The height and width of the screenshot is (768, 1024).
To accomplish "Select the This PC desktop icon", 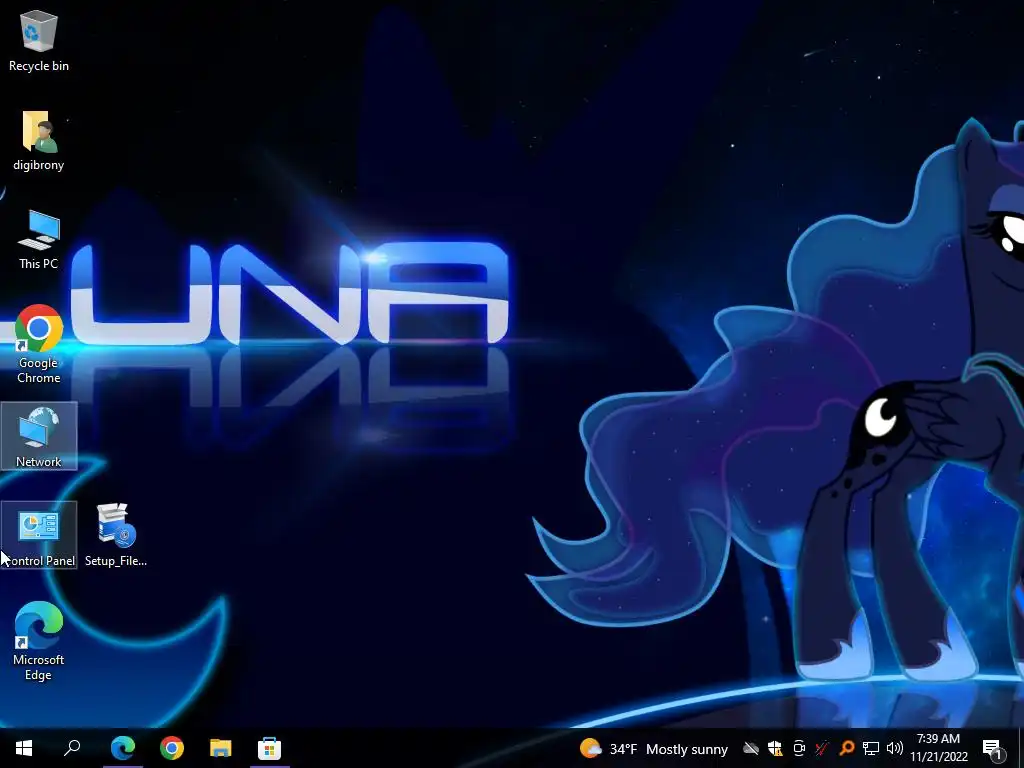I will [x=39, y=240].
